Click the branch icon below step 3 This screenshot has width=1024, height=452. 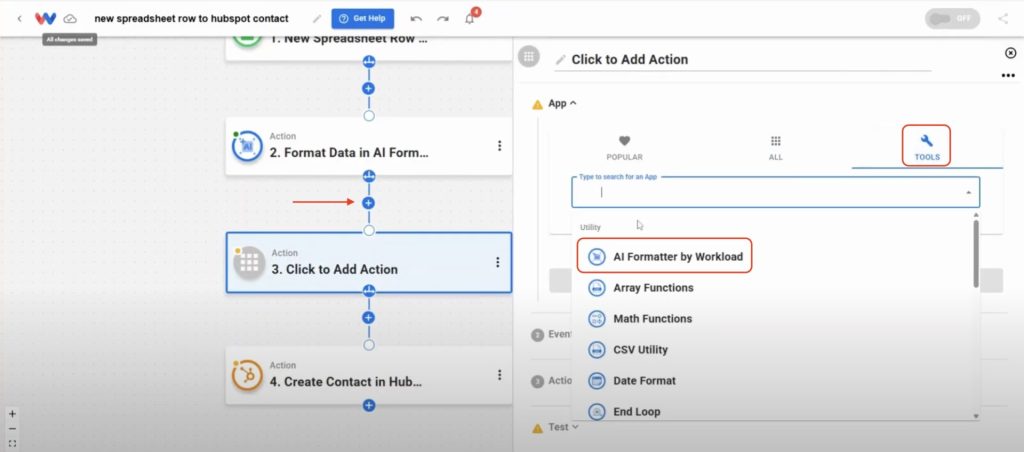369,291
